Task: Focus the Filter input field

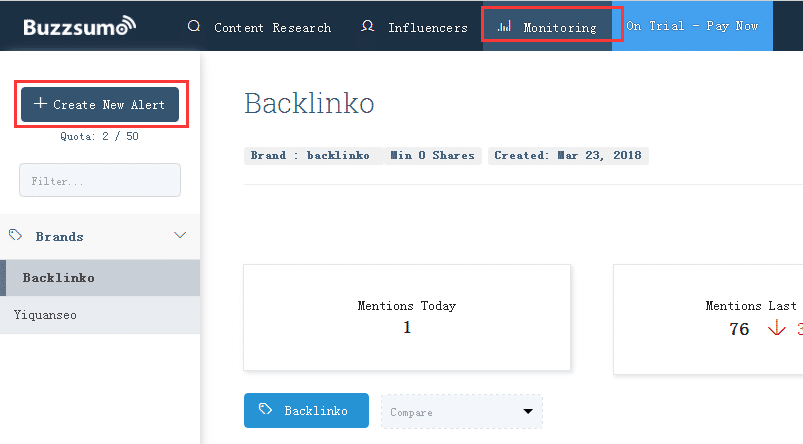Action: [100, 180]
